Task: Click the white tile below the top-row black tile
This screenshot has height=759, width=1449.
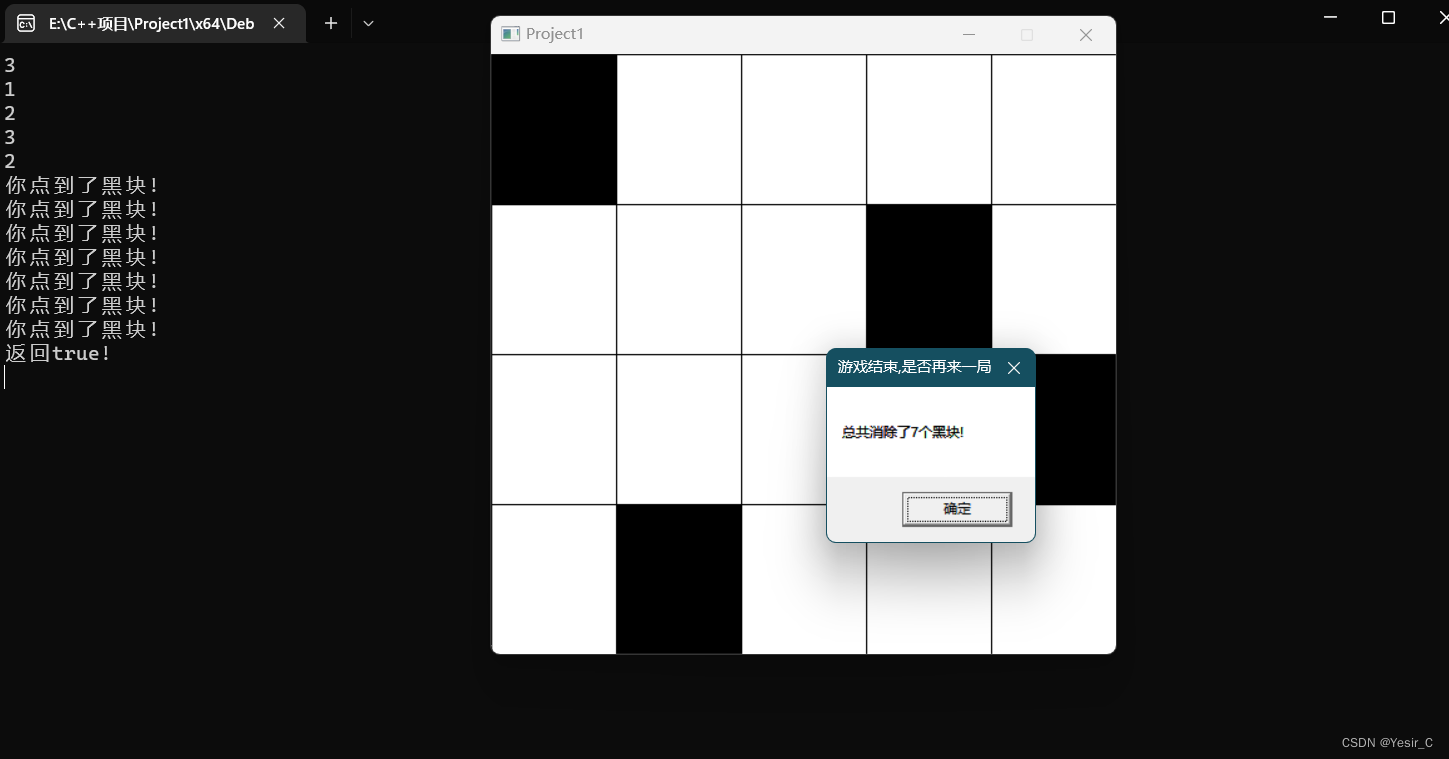Action: click(554, 279)
